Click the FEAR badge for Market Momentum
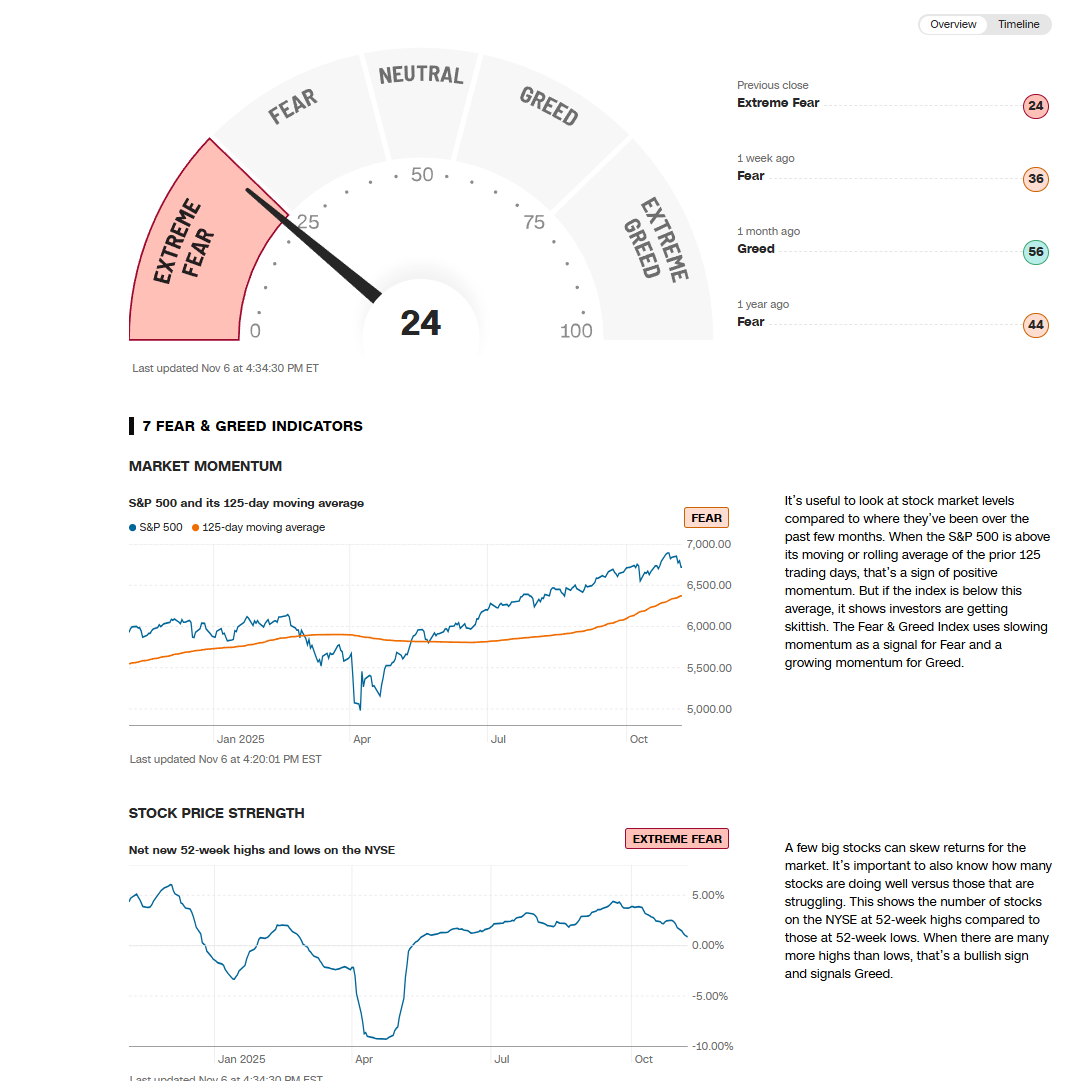Screen dimensions: 1079x1081 tap(706, 518)
